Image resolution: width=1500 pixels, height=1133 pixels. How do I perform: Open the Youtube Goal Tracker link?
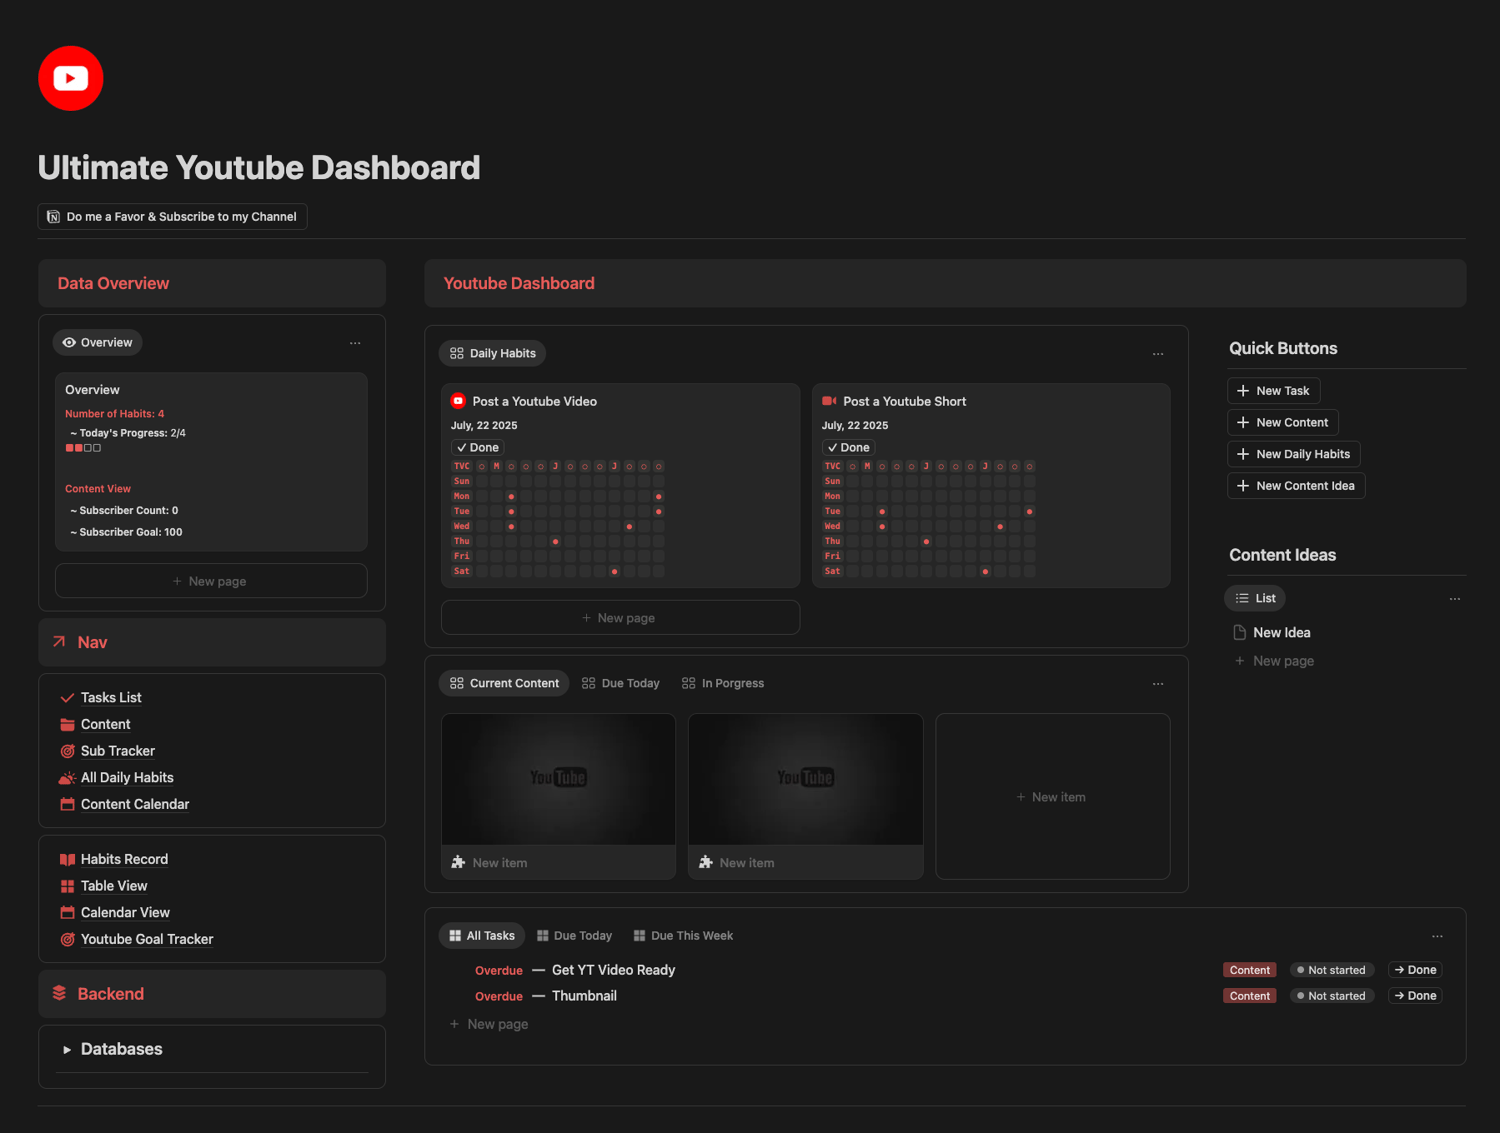coord(147,939)
